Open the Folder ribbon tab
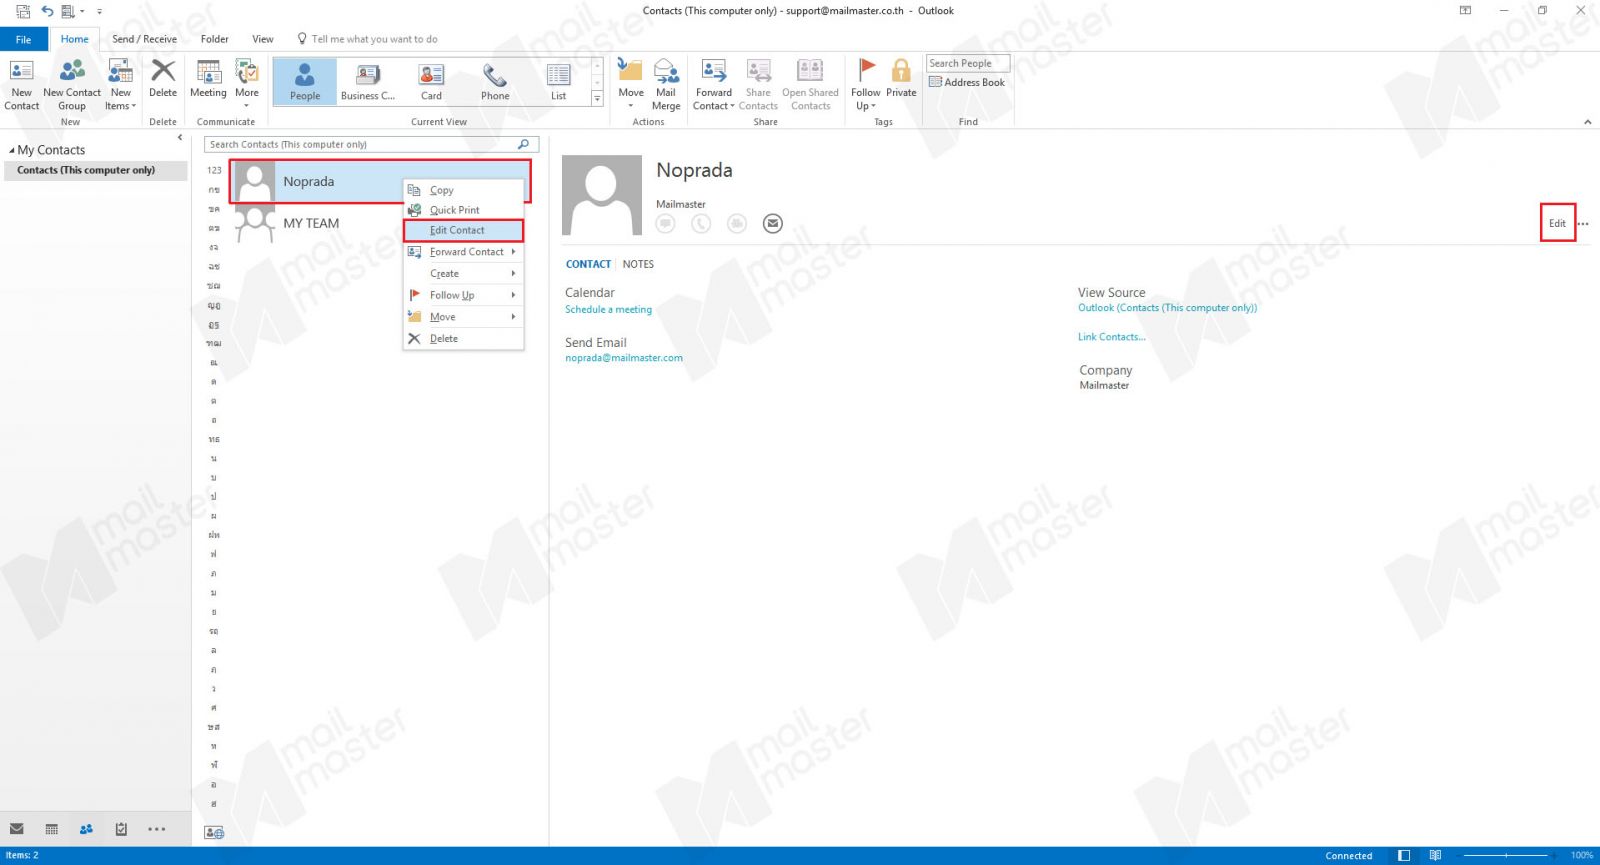This screenshot has width=1600, height=865. pos(215,39)
